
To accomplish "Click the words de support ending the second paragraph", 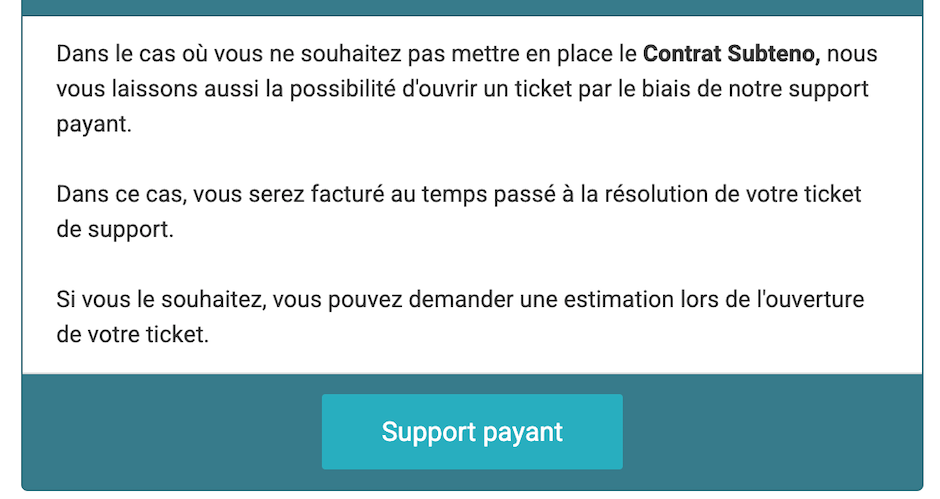I will (115, 230).
